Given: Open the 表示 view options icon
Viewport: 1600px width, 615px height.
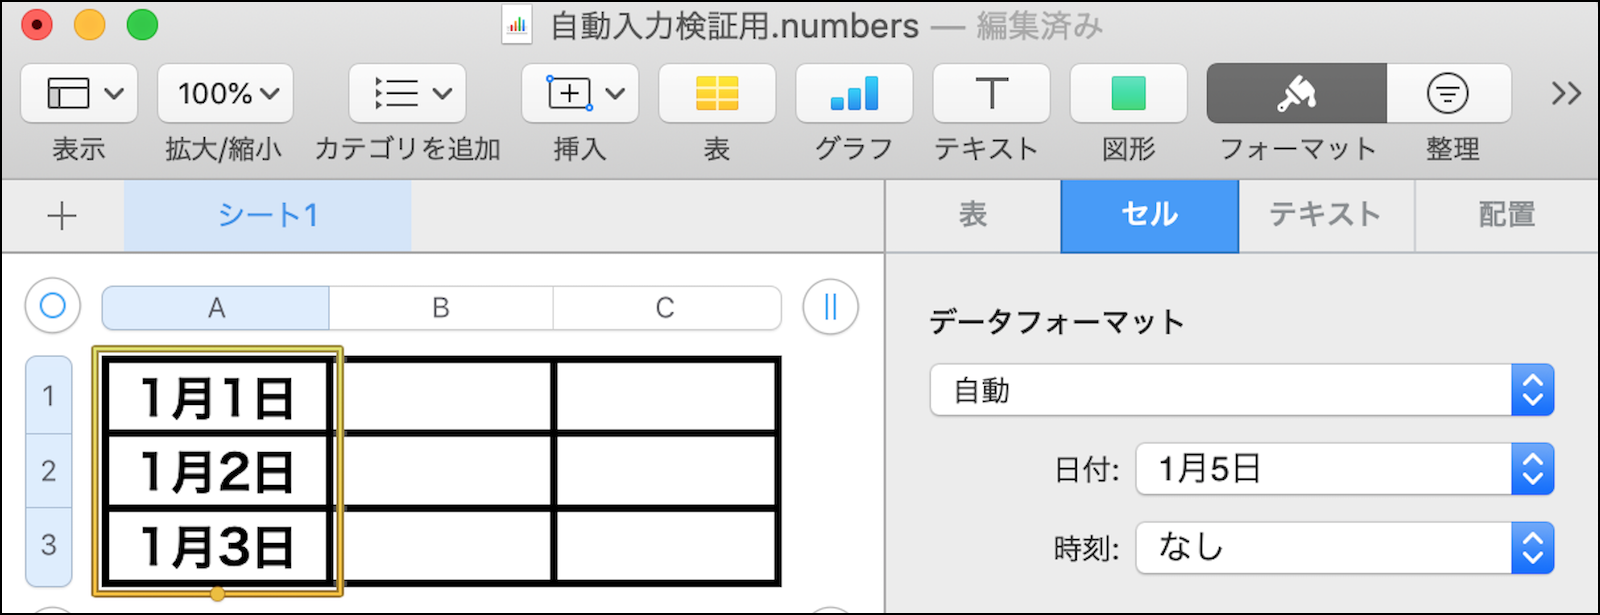Looking at the screenshot, I should [79, 93].
